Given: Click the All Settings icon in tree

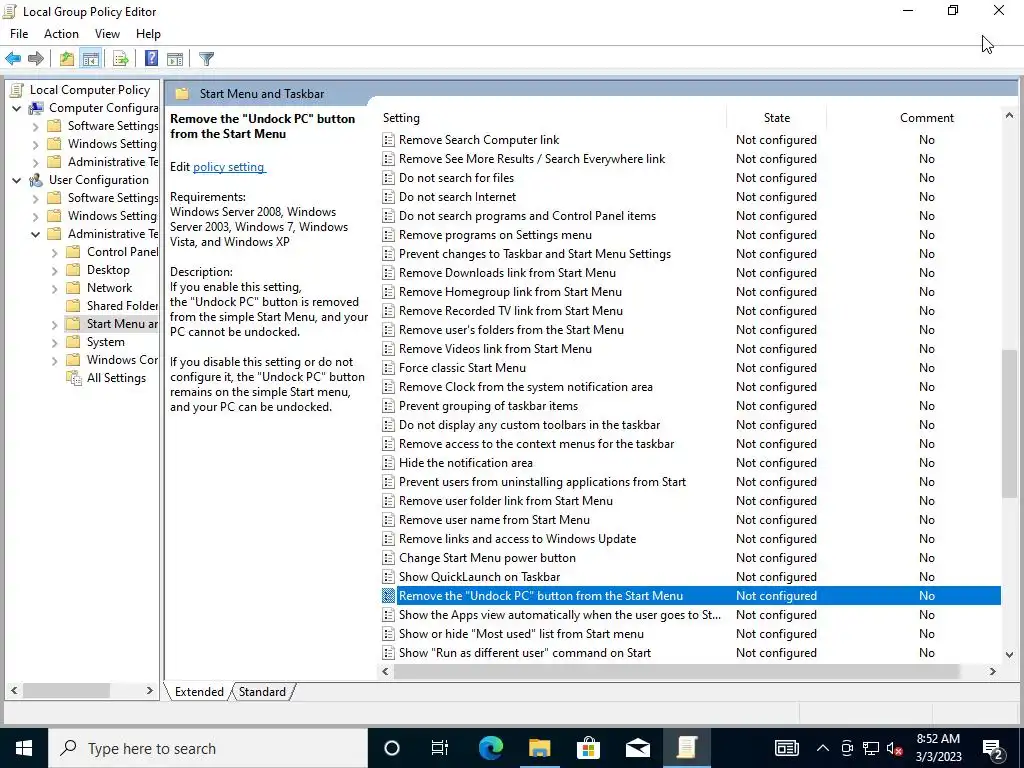Looking at the screenshot, I should pyautogui.click(x=74, y=378).
